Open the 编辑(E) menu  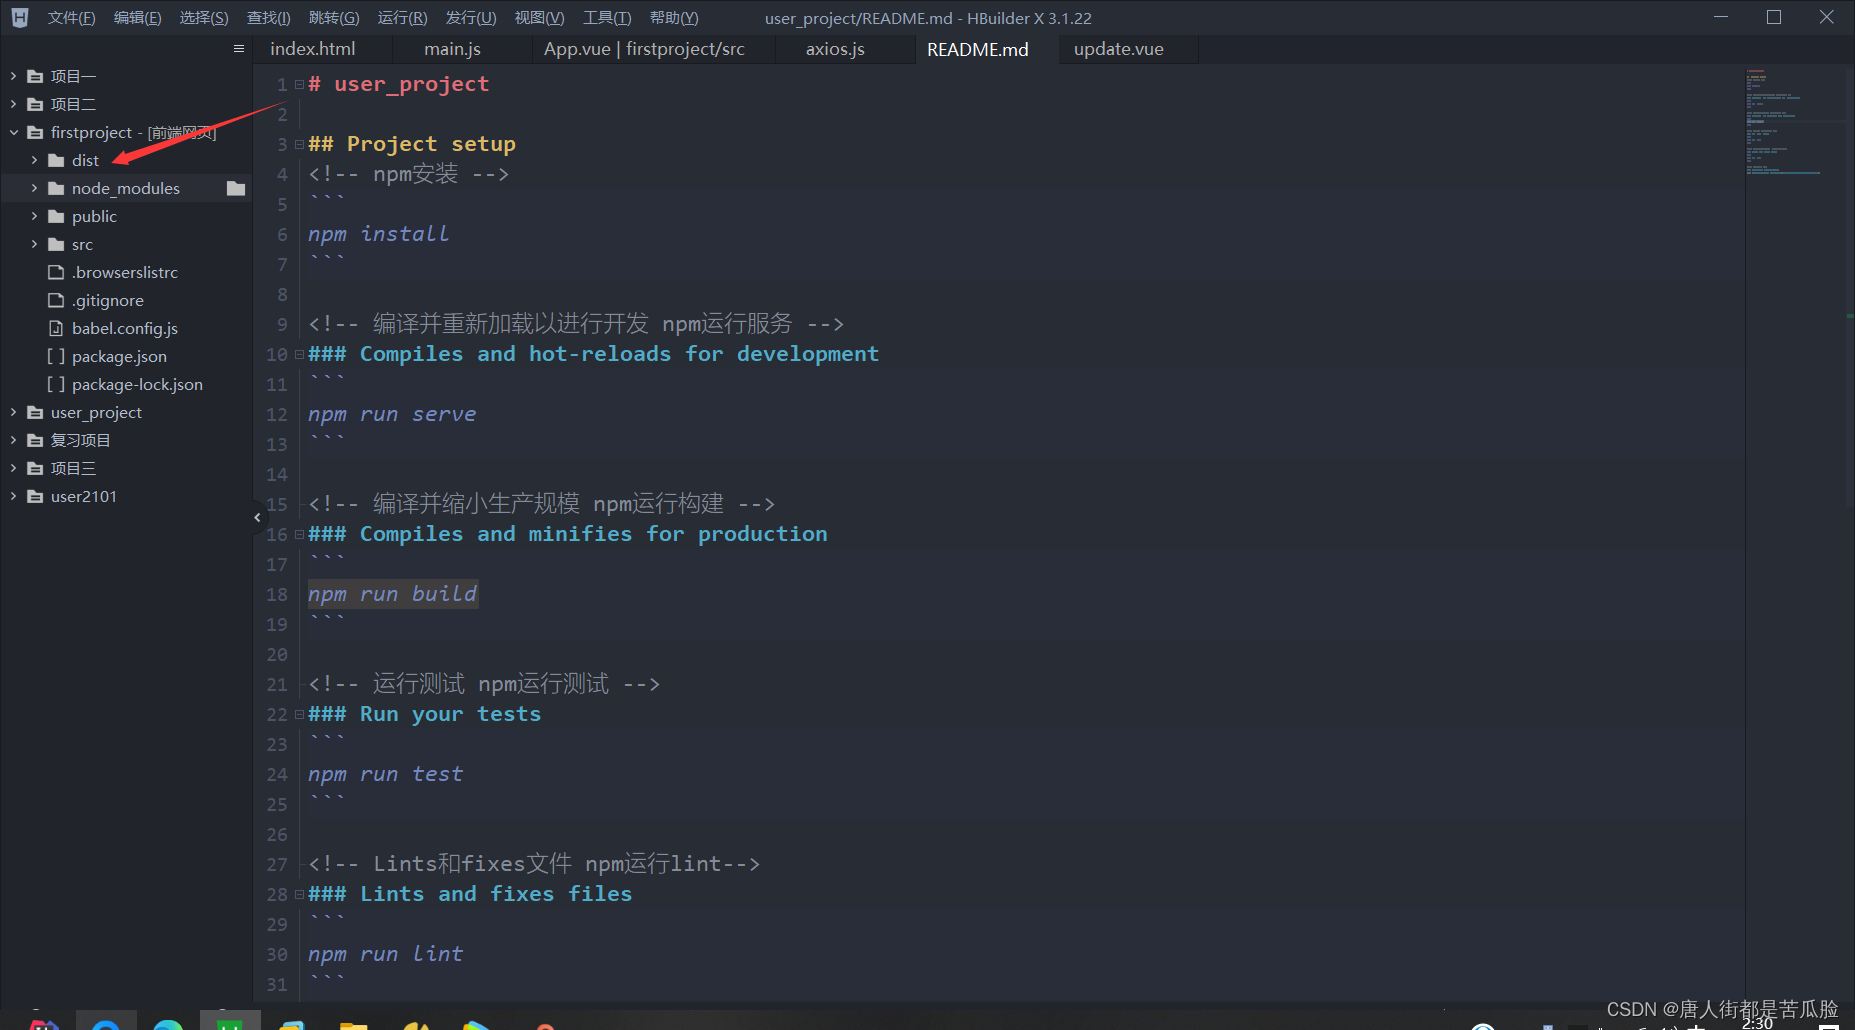tap(137, 18)
